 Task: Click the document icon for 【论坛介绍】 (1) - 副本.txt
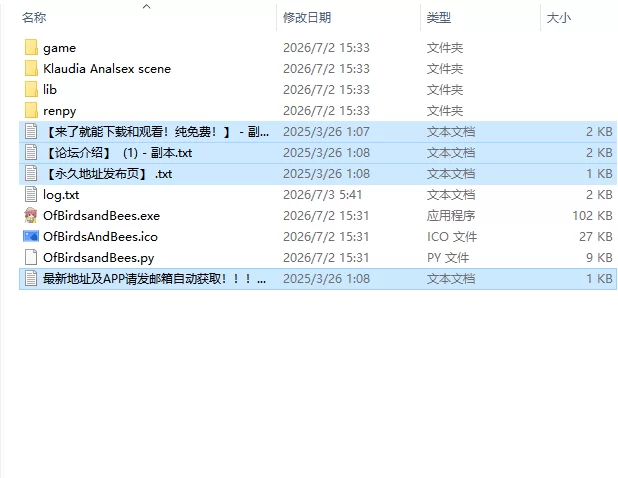point(31,153)
